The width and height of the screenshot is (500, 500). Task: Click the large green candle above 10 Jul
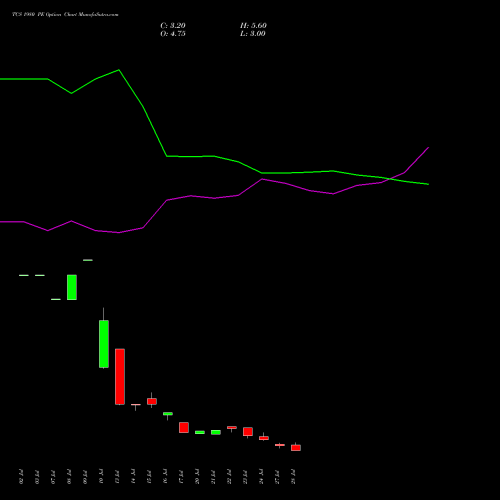point(104,344)
